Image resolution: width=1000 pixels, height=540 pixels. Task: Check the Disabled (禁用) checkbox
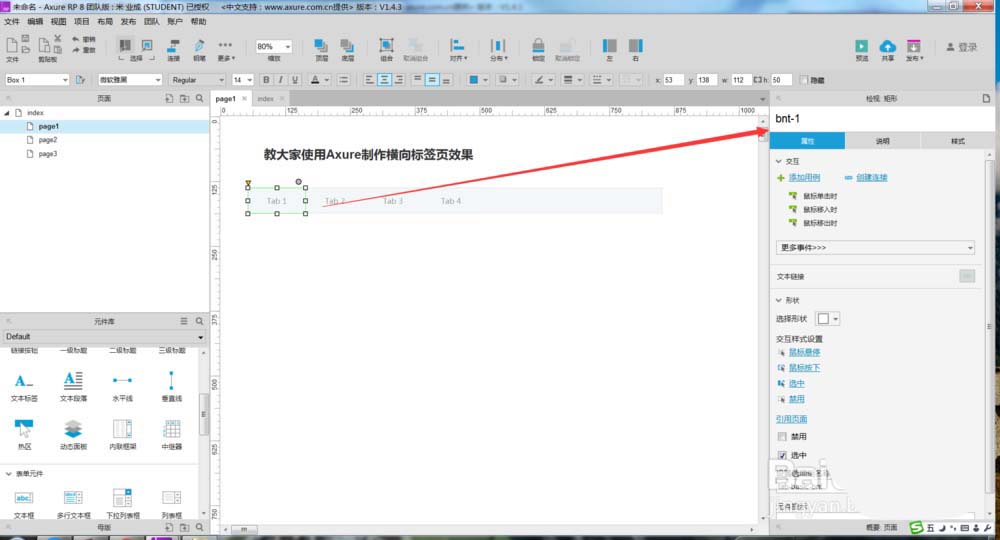(x=782, y=437)
